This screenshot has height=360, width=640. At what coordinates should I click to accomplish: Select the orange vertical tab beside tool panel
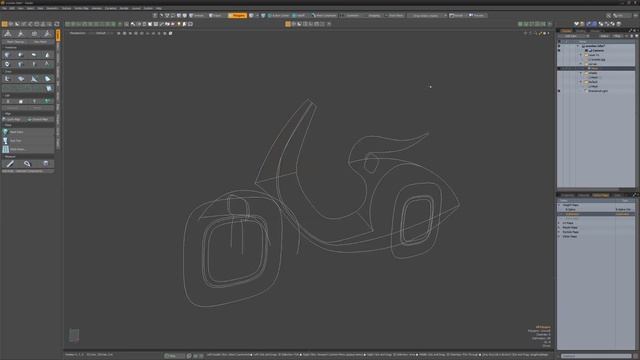pos(58,35)
